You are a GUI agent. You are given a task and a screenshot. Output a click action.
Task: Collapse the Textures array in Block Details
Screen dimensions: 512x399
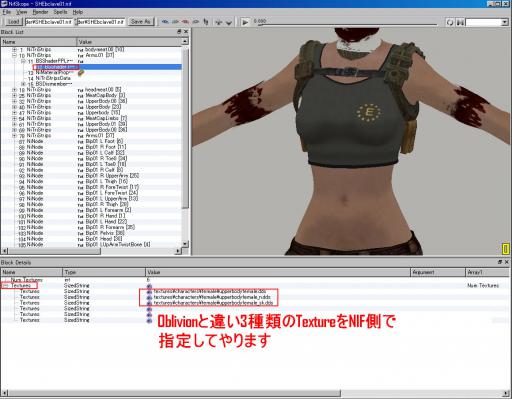coord(6,286)
